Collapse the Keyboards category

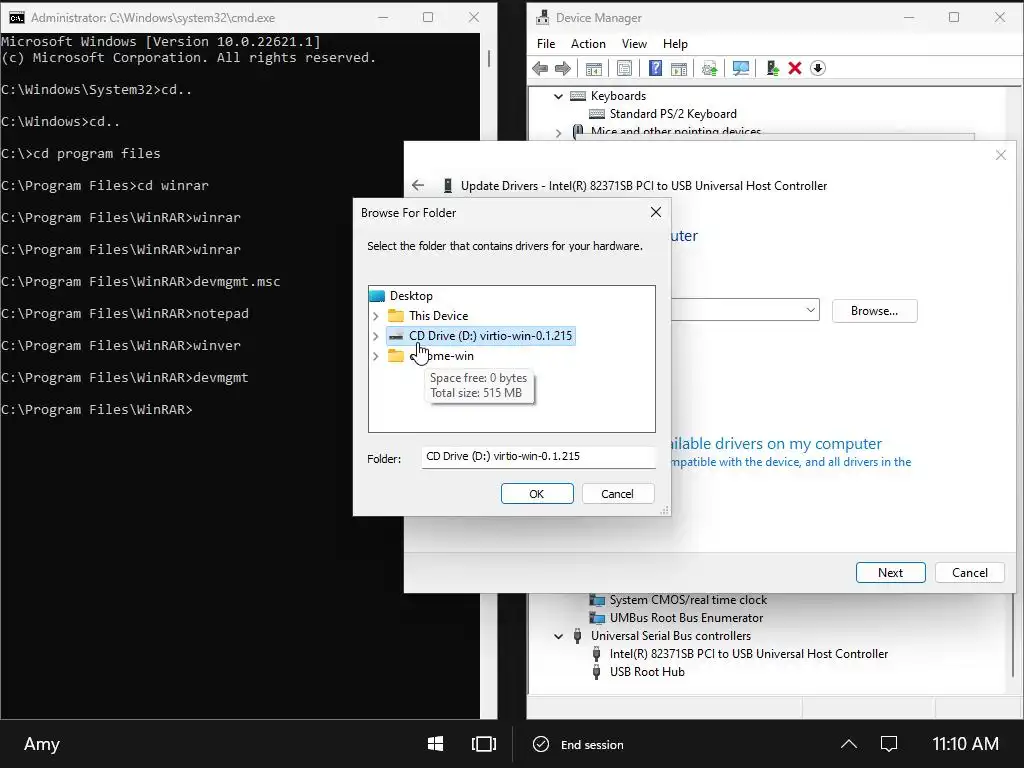pyautogui.click(x=558, y=96)
